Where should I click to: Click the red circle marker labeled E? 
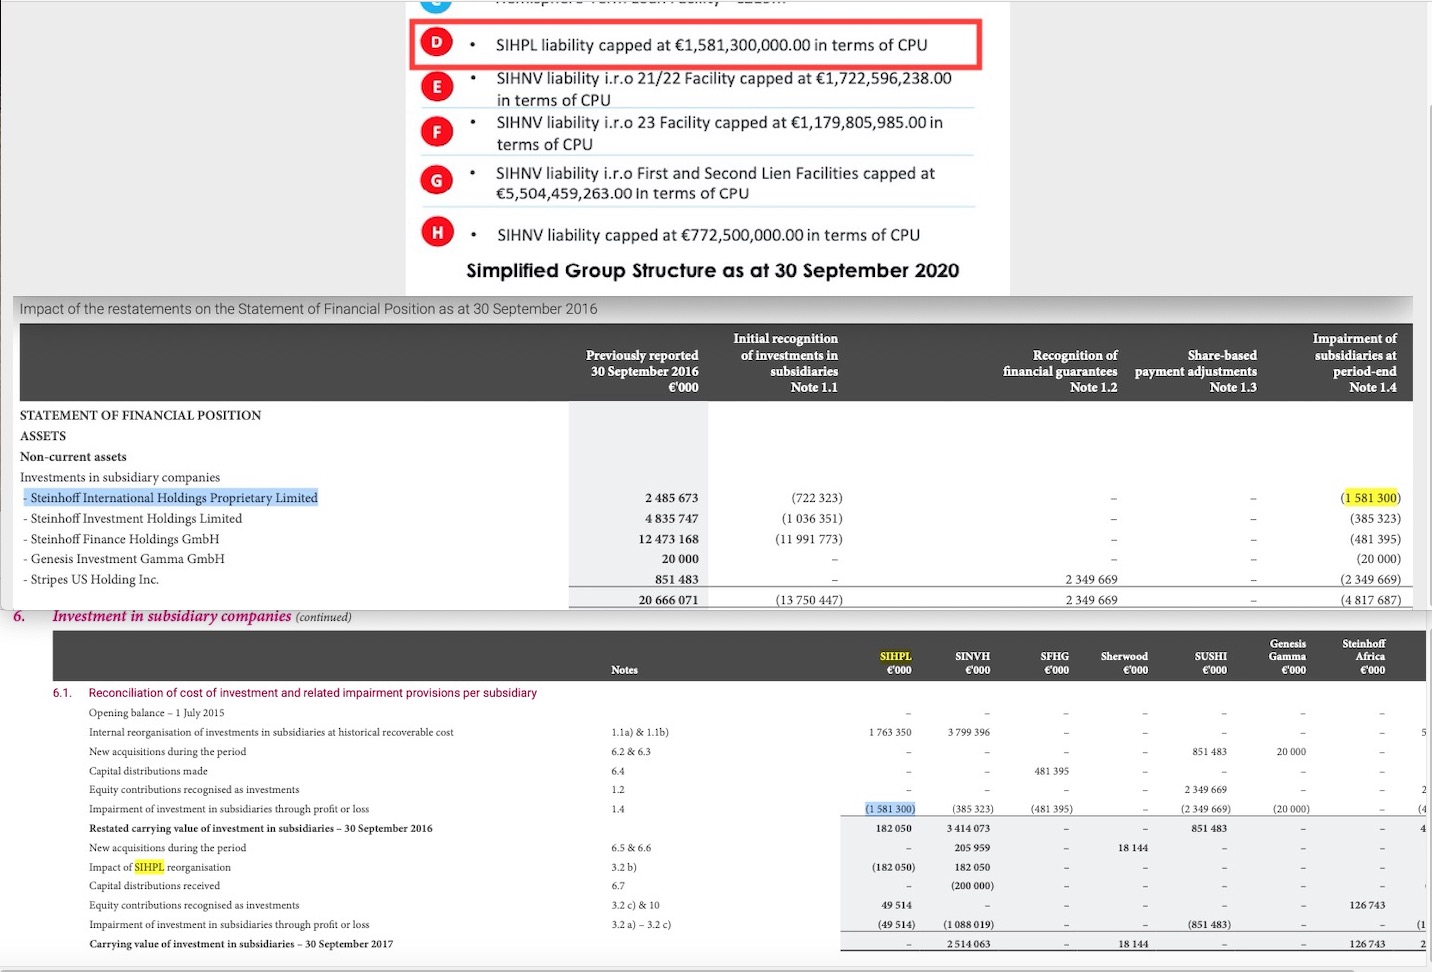(436, 86)
